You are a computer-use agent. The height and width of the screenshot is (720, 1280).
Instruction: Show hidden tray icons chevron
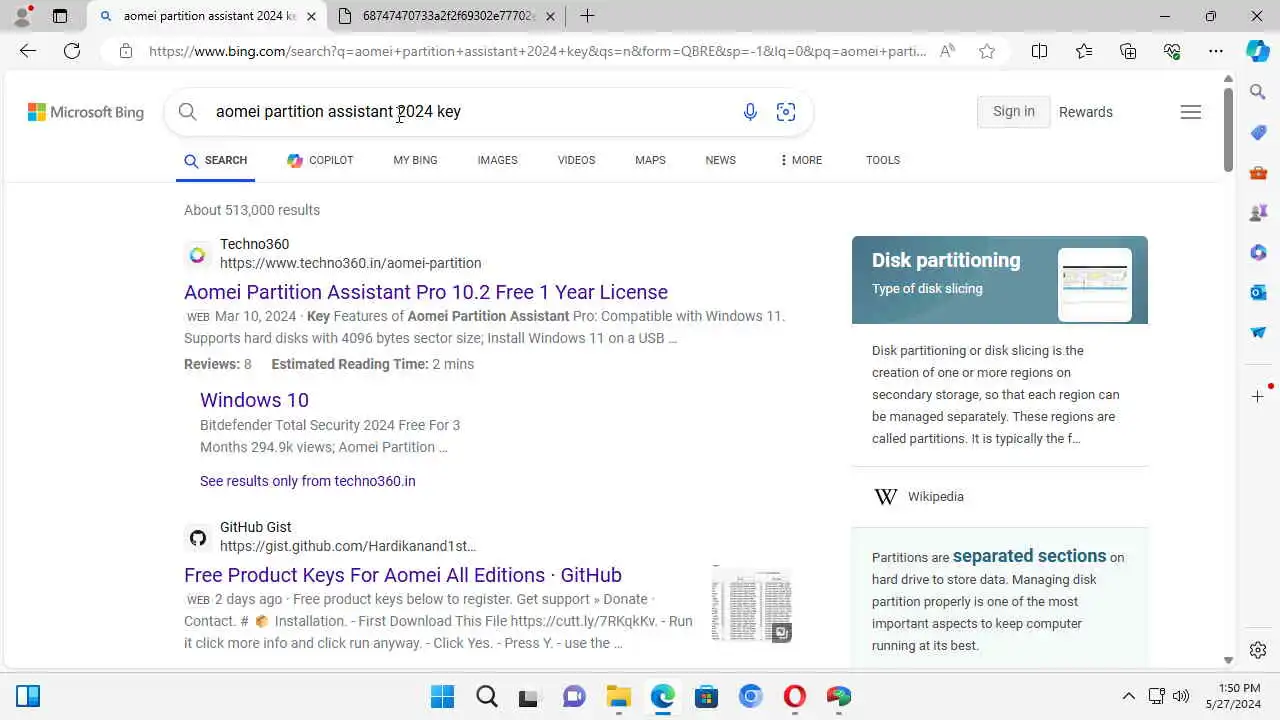[x=1129, y=696]
